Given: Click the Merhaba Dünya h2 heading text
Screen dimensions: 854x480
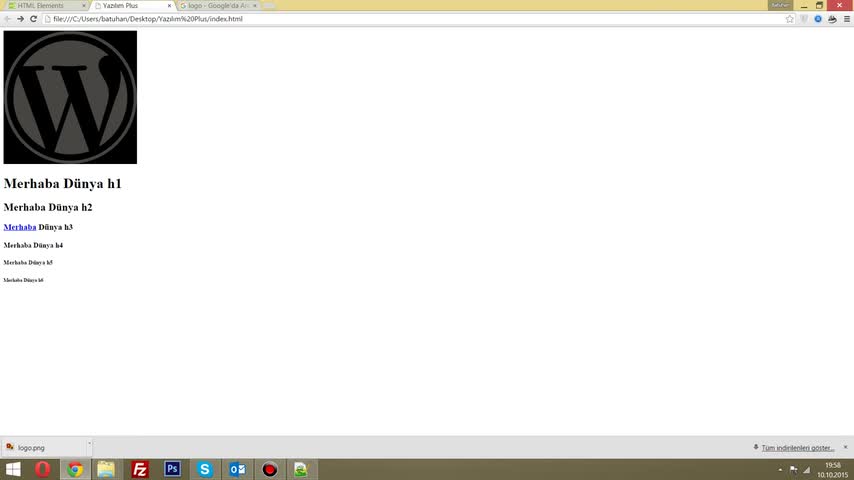Looking at the screenshot, I should point(48,208).
